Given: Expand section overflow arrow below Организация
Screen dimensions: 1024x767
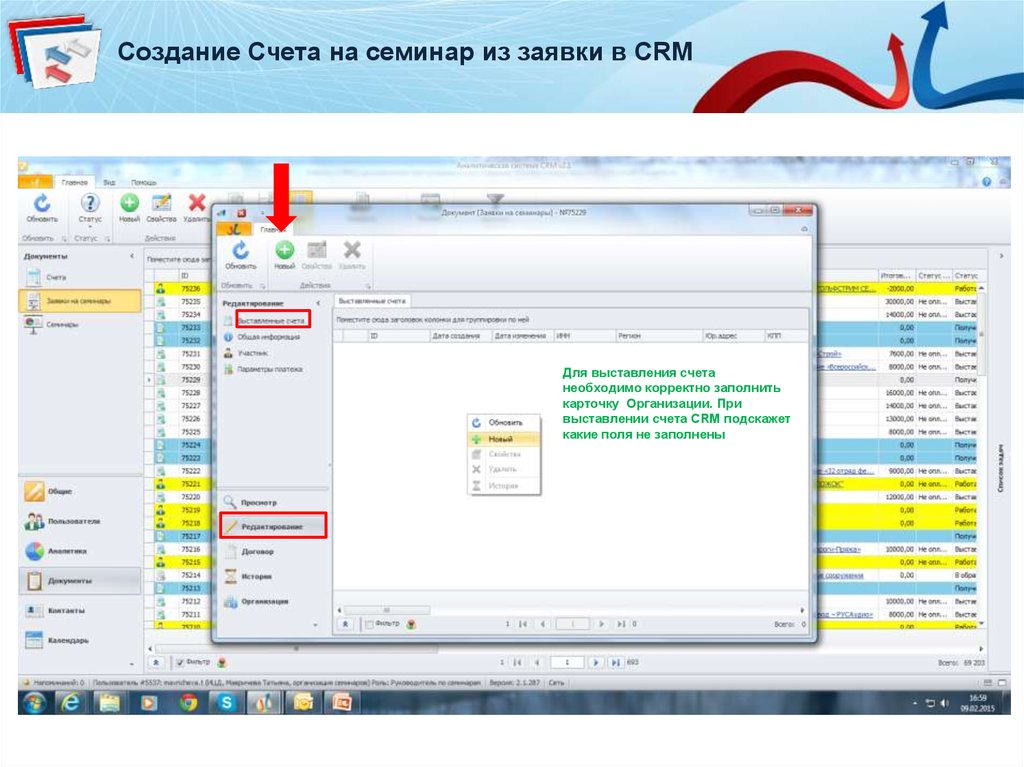Looking at the screenshot, I should click(x=315, y=625).
